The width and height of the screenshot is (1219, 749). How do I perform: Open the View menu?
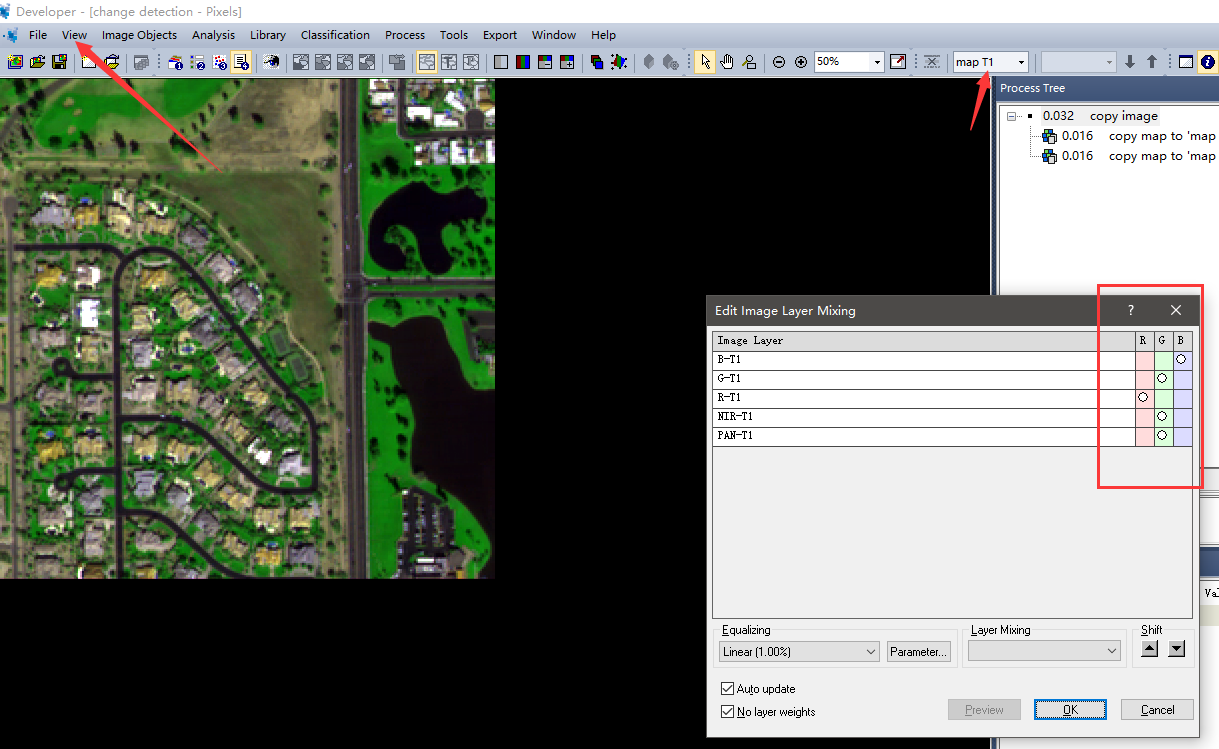point(74,35)
